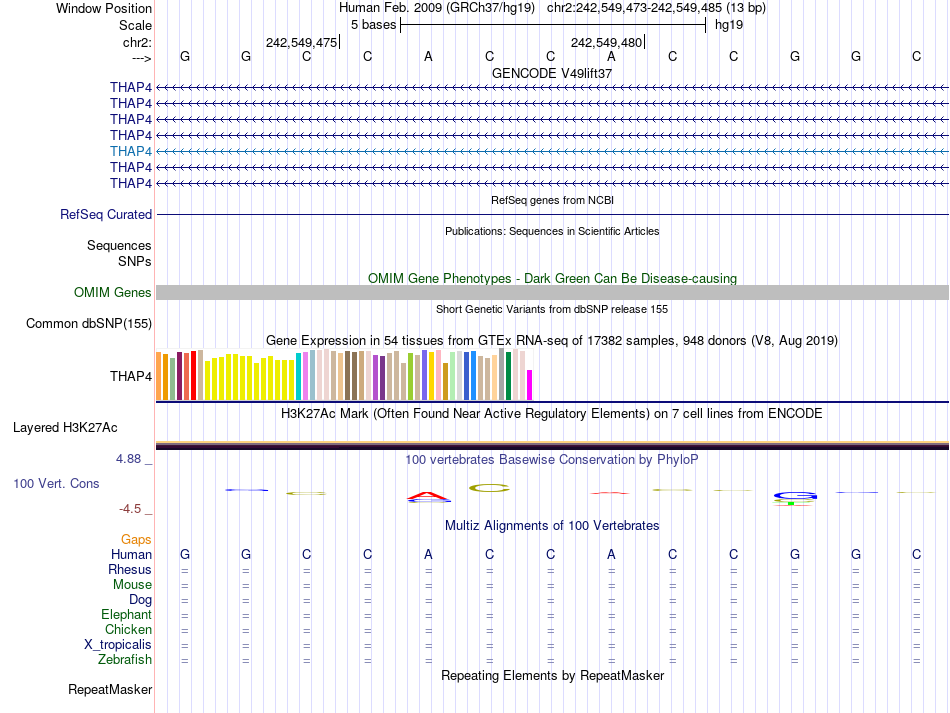This screenshot has height=713, width=950.
Task: Click the RepeatMasker track label
Action: [x=110, y=689]
